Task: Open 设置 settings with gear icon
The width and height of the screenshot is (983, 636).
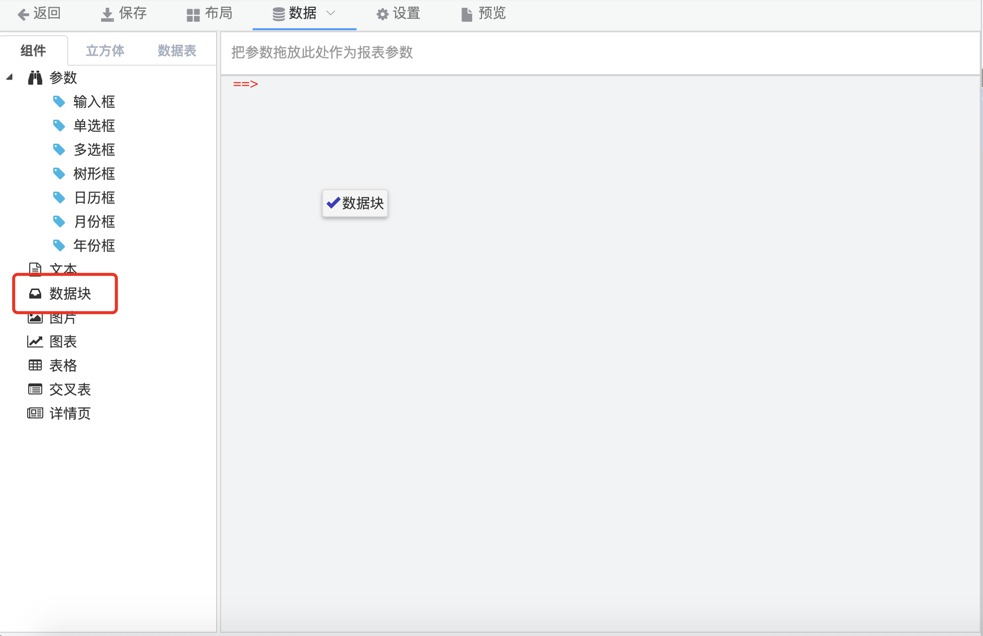Action: click(x=398, y=14)
